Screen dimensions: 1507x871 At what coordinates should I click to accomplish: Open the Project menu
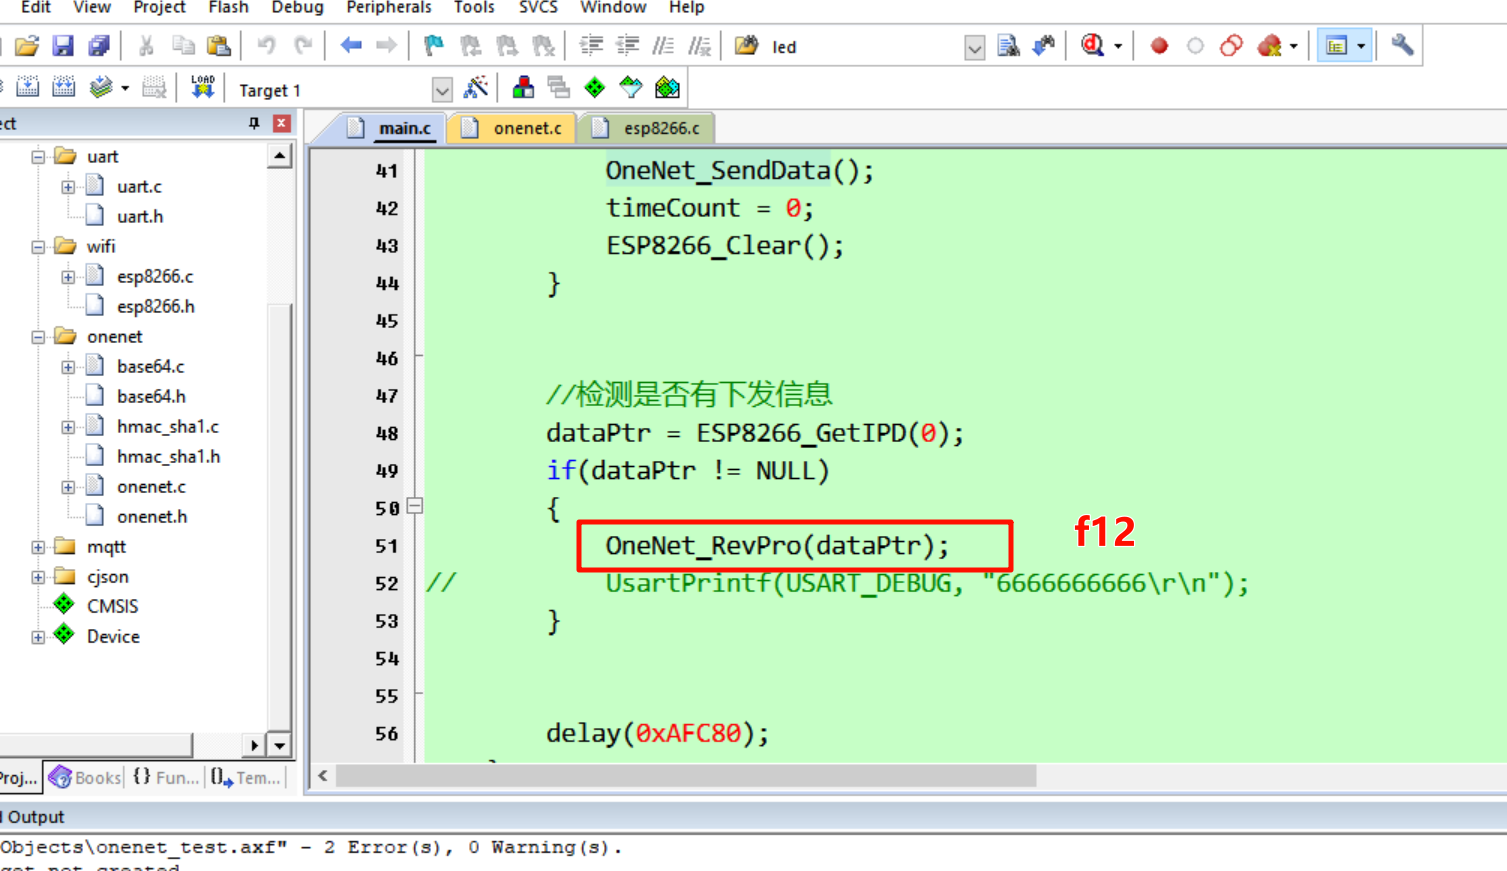pos(159,7)
